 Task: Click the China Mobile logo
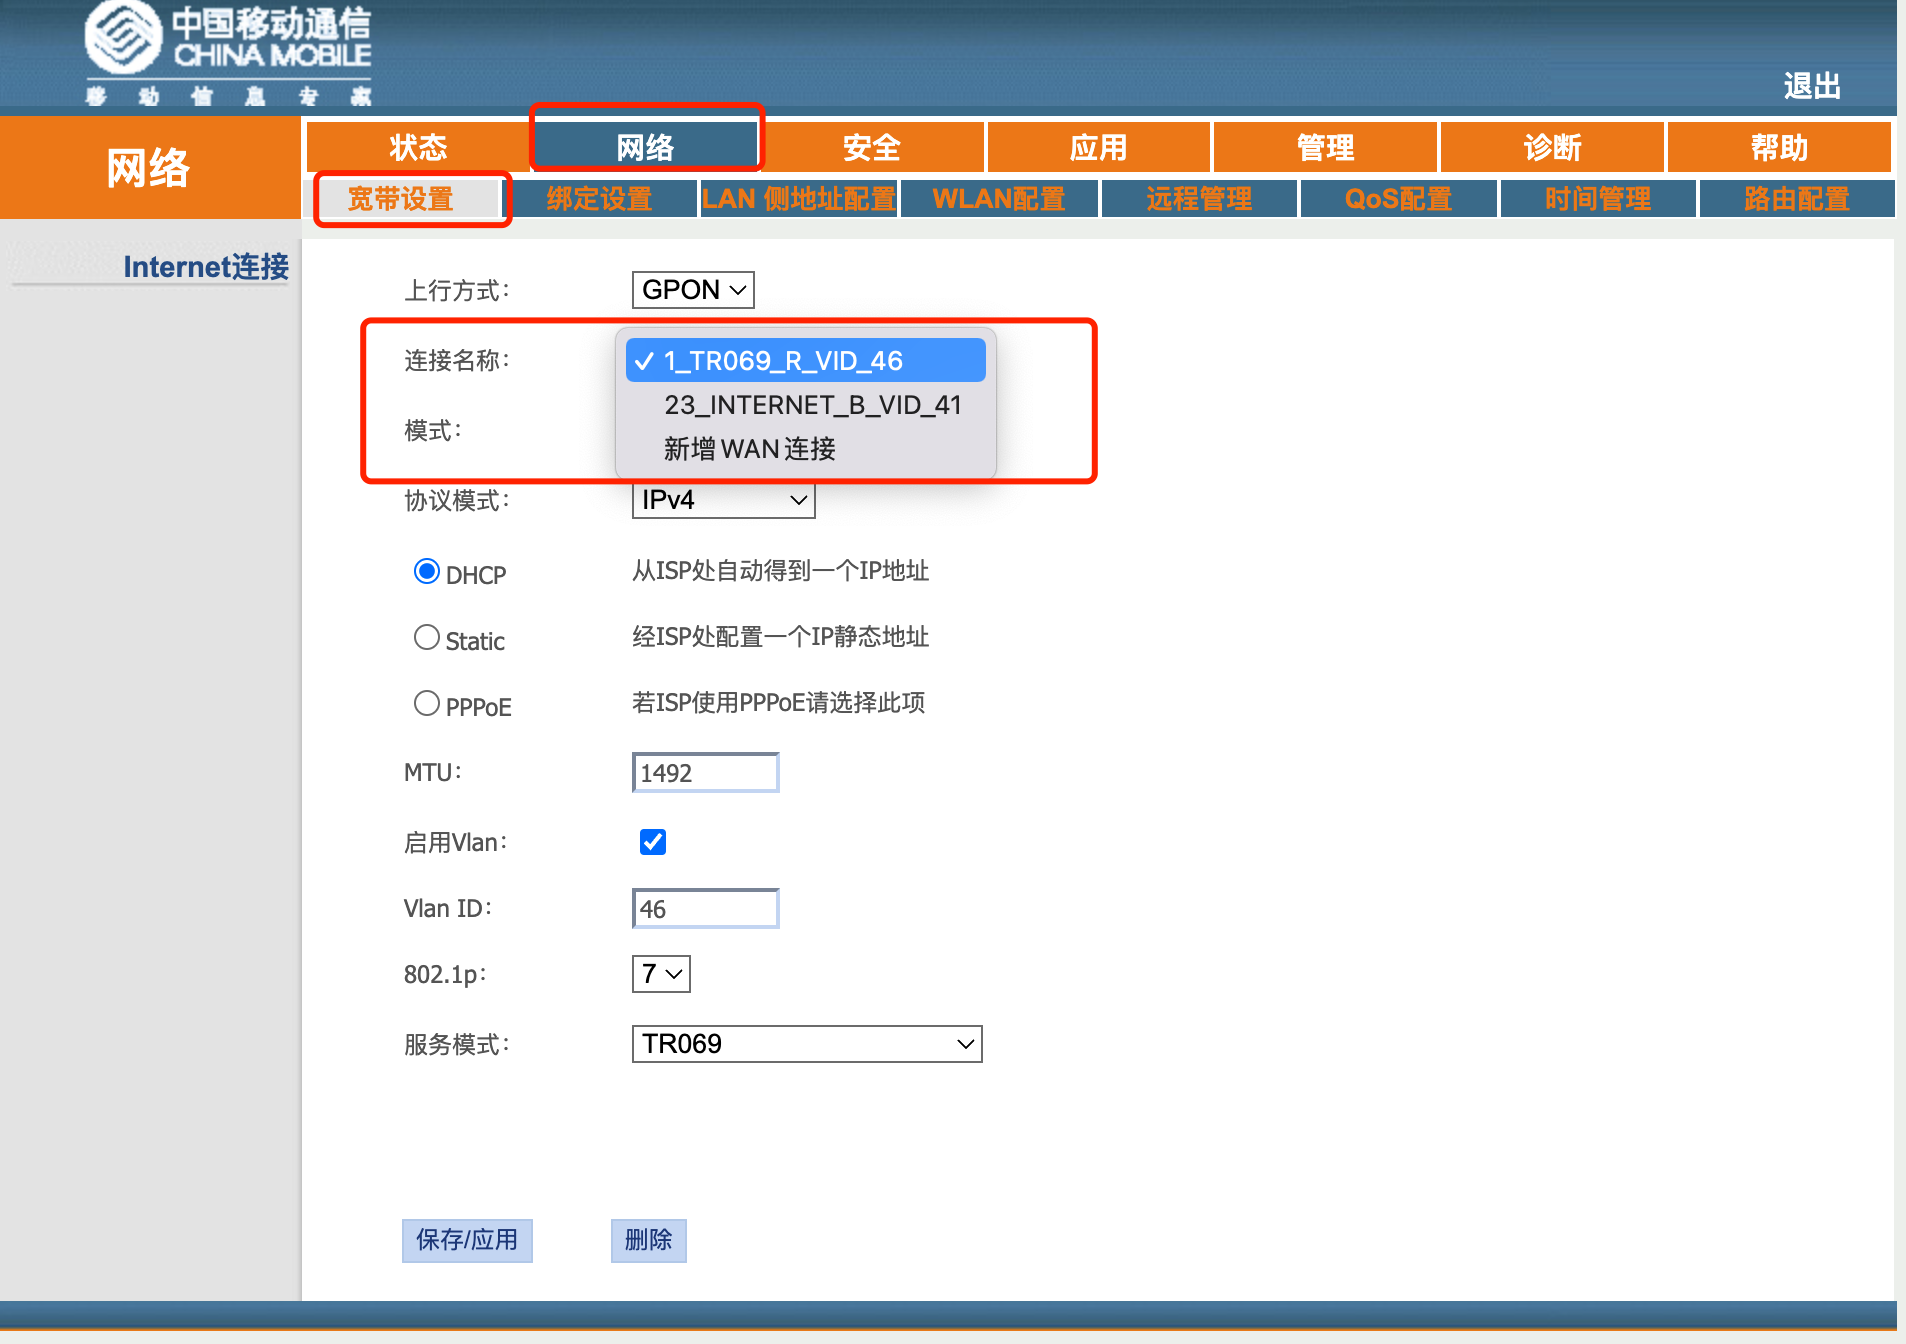(x=228, y=53)
